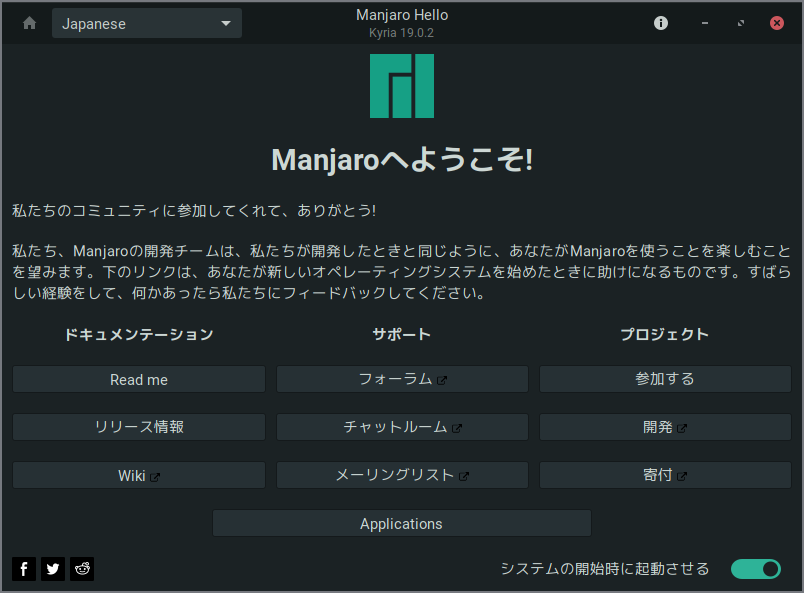Open the メーリングリスト mailing list link
804x593 pixels.
402,475
